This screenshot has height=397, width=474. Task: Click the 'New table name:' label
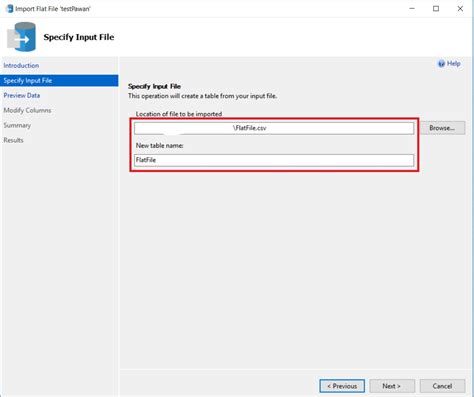[160, 146]
